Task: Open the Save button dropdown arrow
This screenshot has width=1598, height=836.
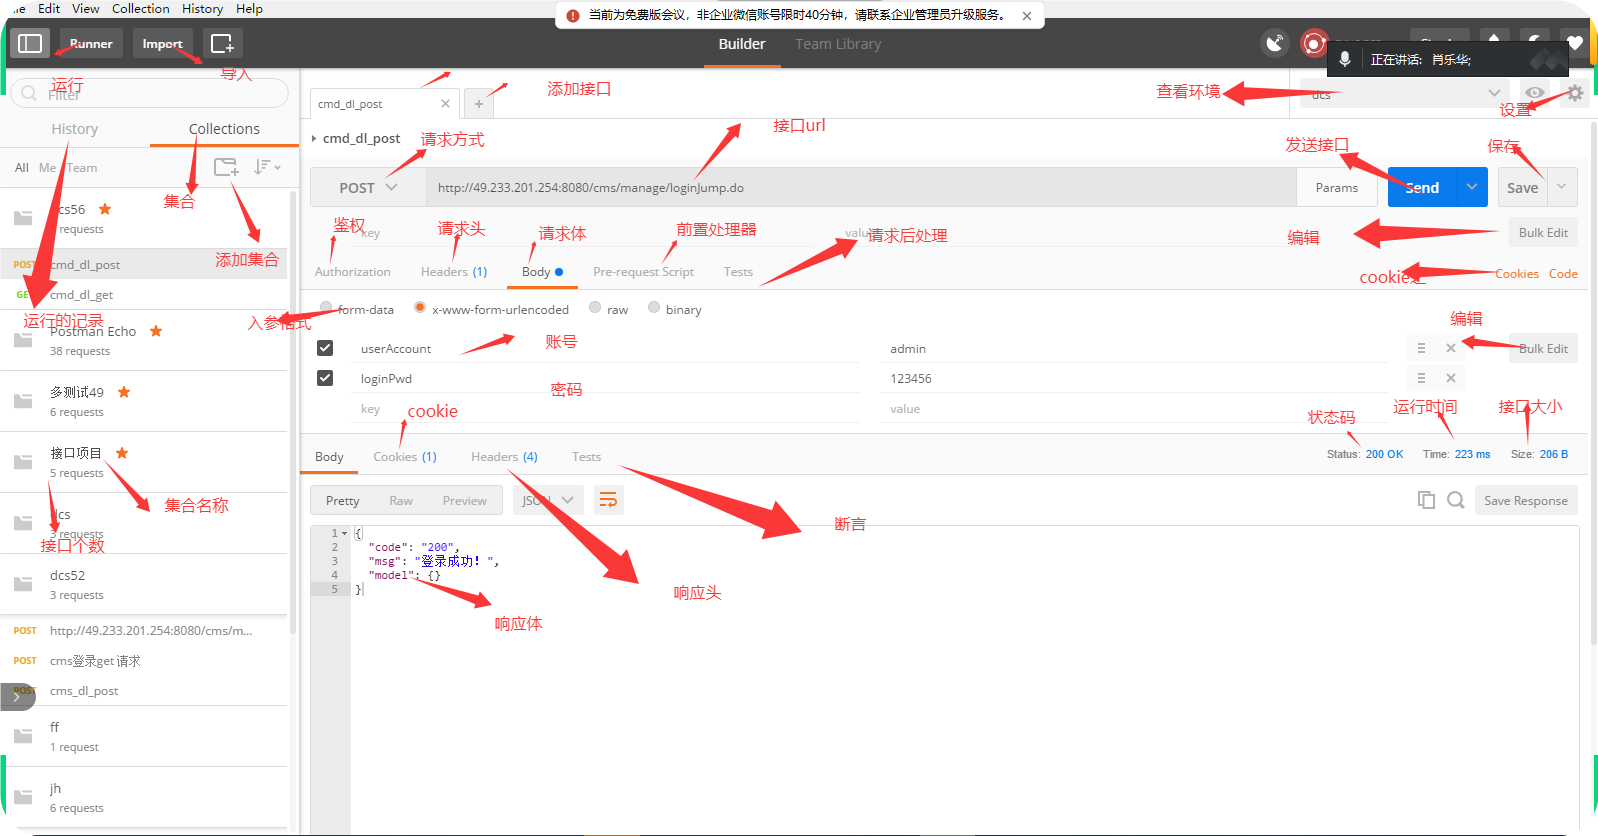Action: coord(1562,187)
